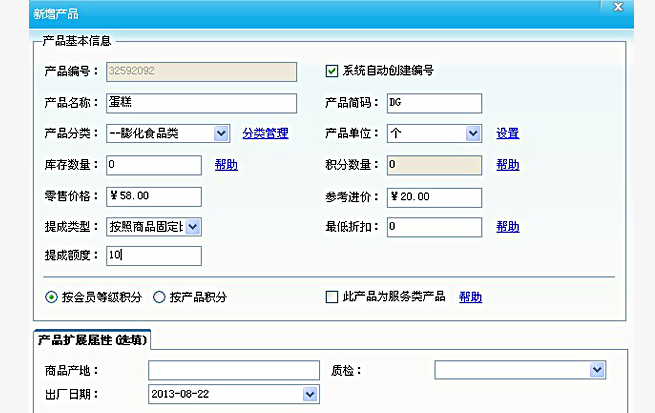The image size is (655, 413).
Task: Switch to 产品扩展属性 (选填) tab
Action: click(91, 340)
